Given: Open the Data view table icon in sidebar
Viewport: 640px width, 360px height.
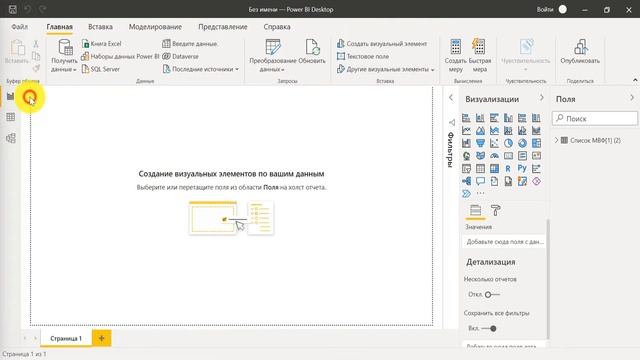Looking at the screenshot, I should click(x=11, y=117).
